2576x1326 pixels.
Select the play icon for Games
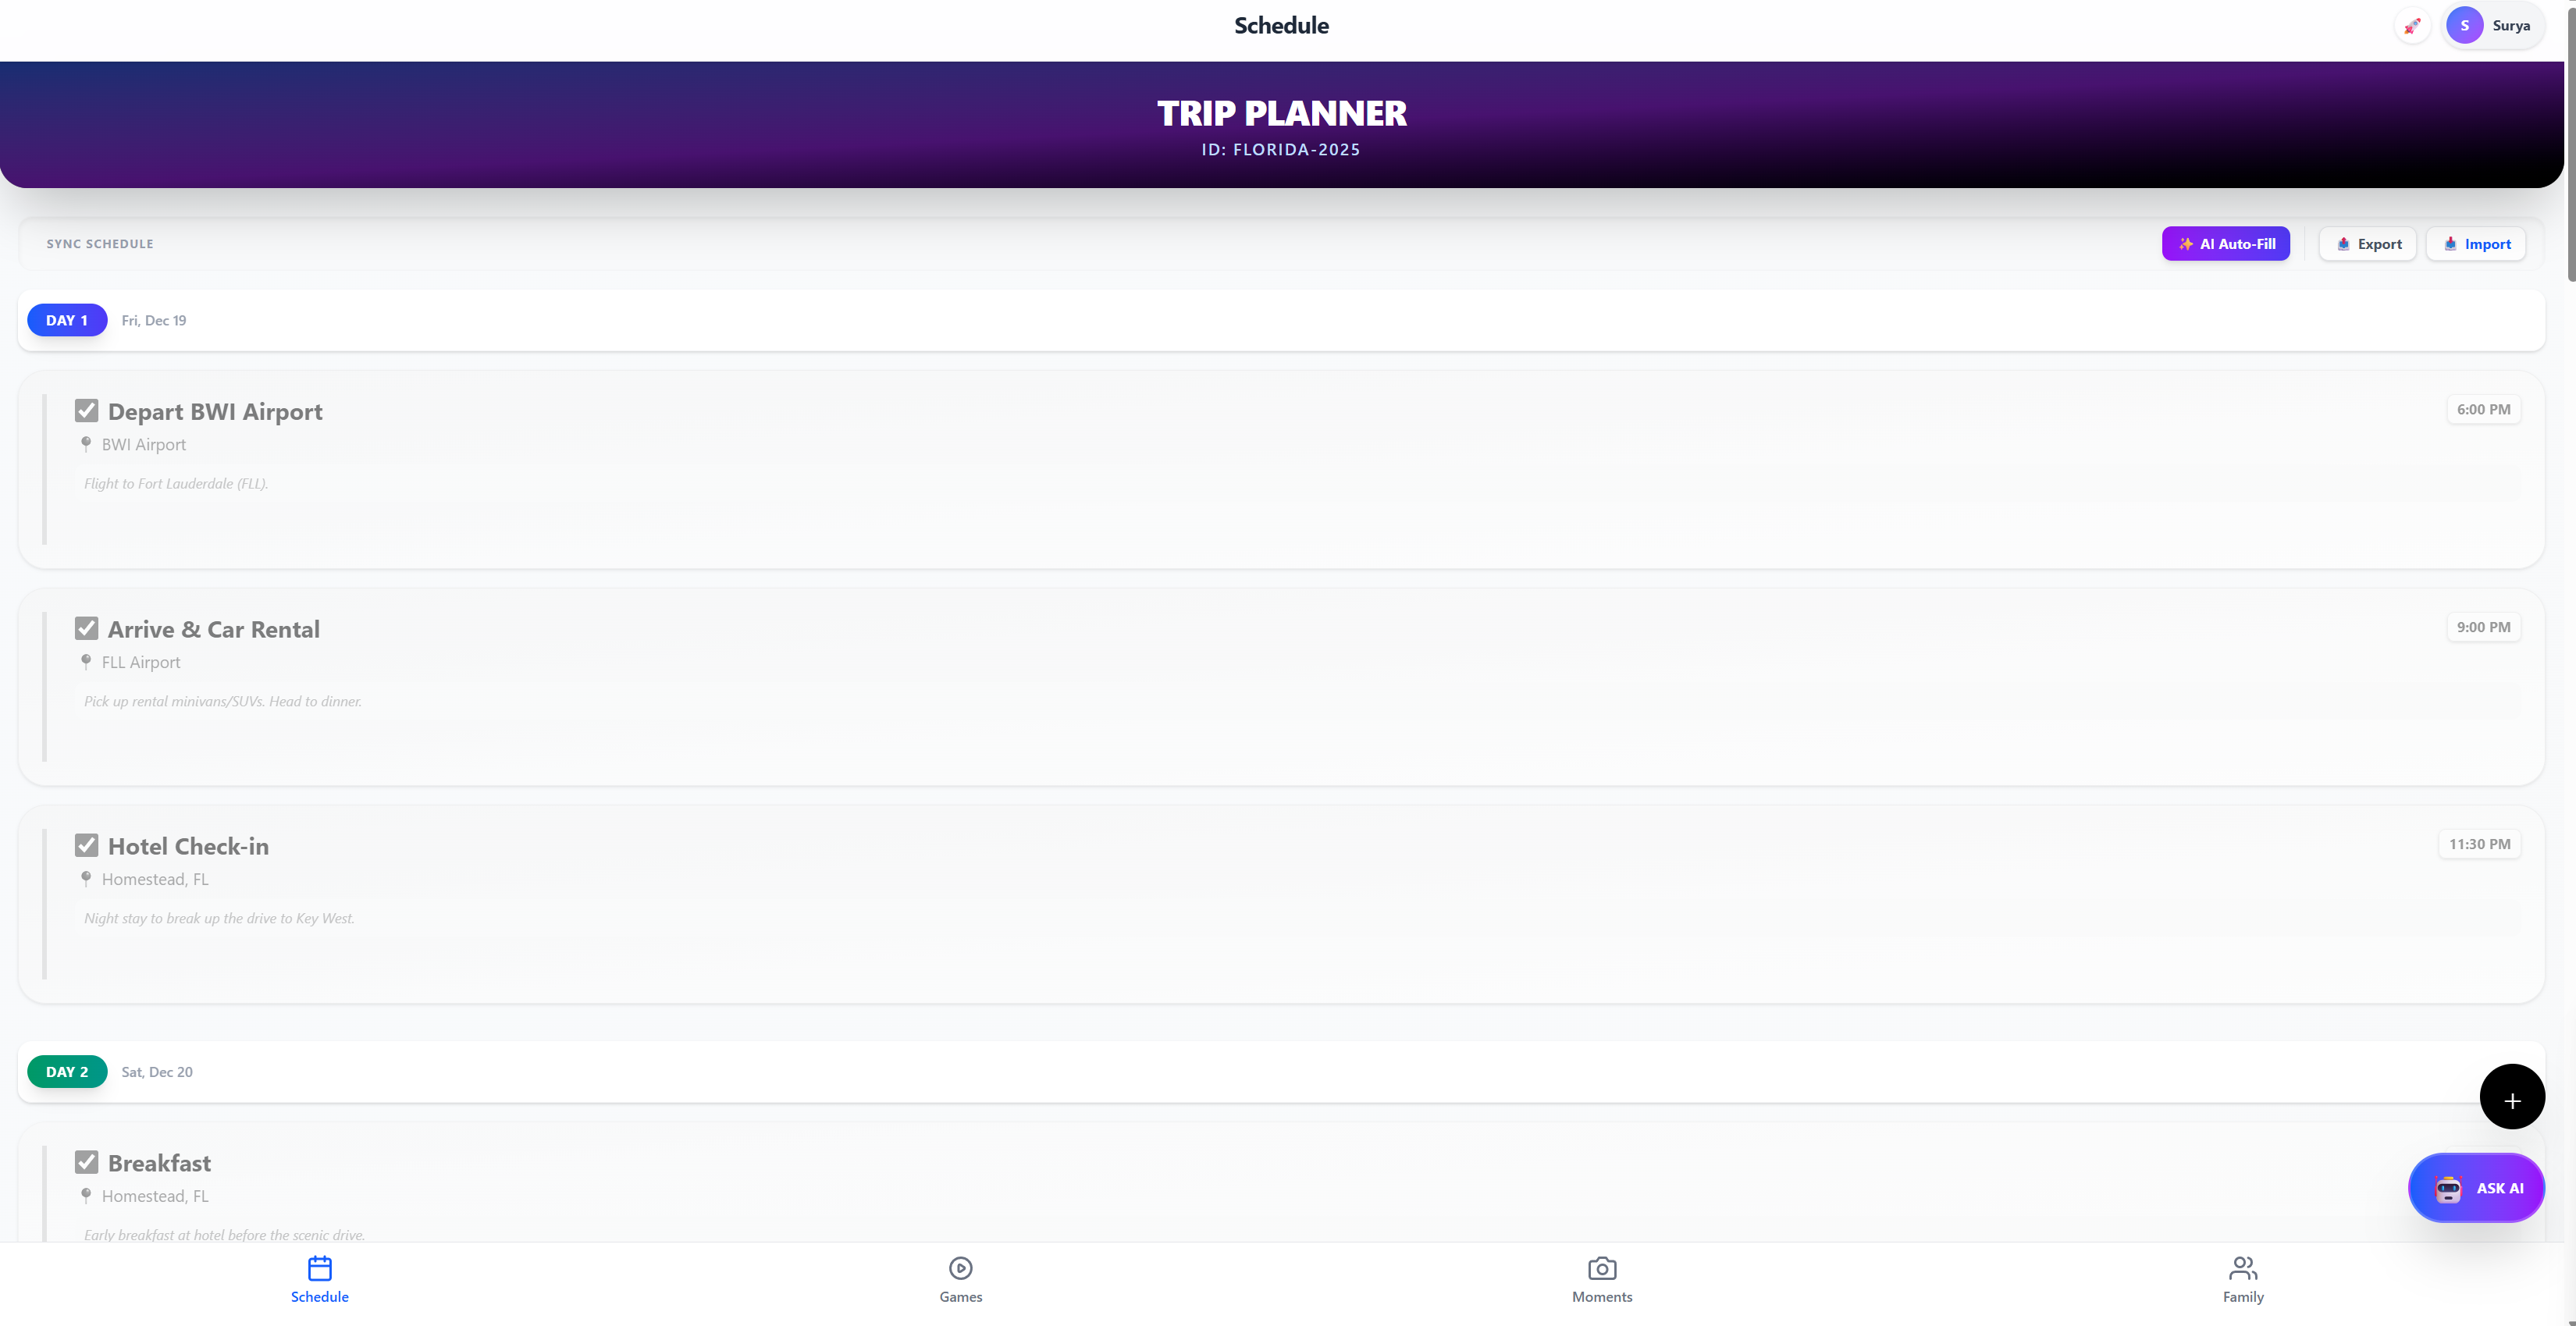tap(960, 1268)
